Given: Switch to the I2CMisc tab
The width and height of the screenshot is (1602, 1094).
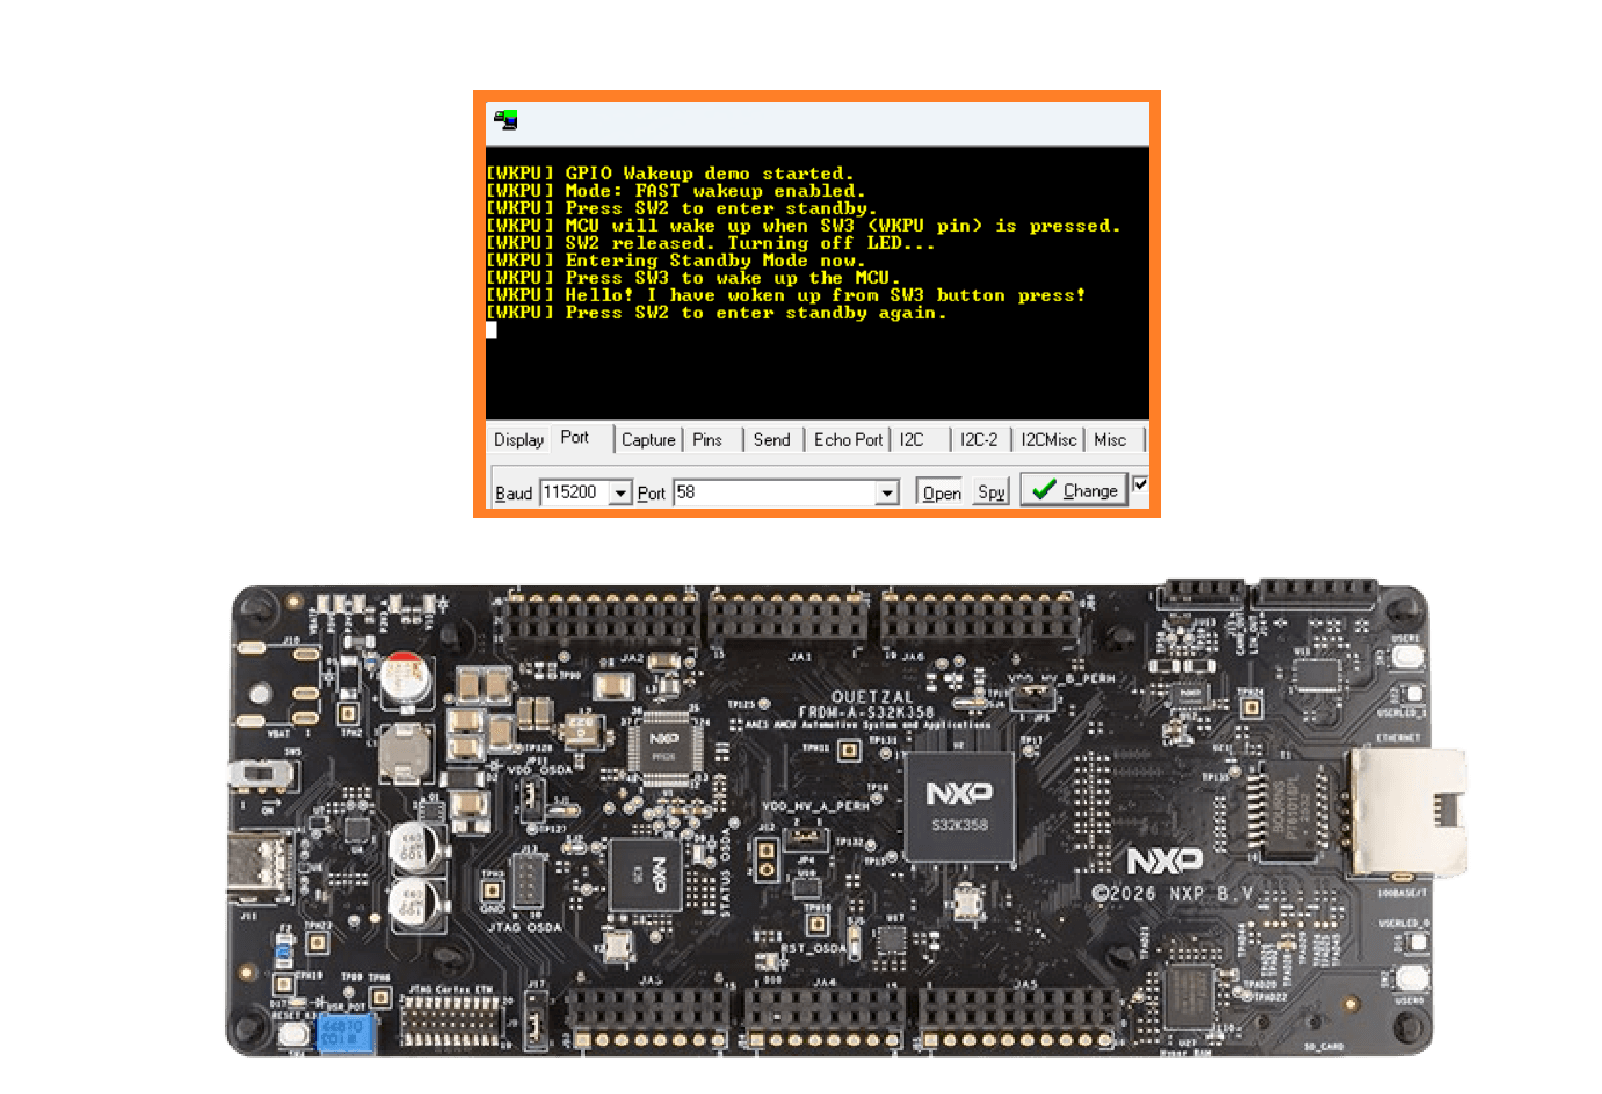Looking at the screenshot, I should click(1048, 440).
